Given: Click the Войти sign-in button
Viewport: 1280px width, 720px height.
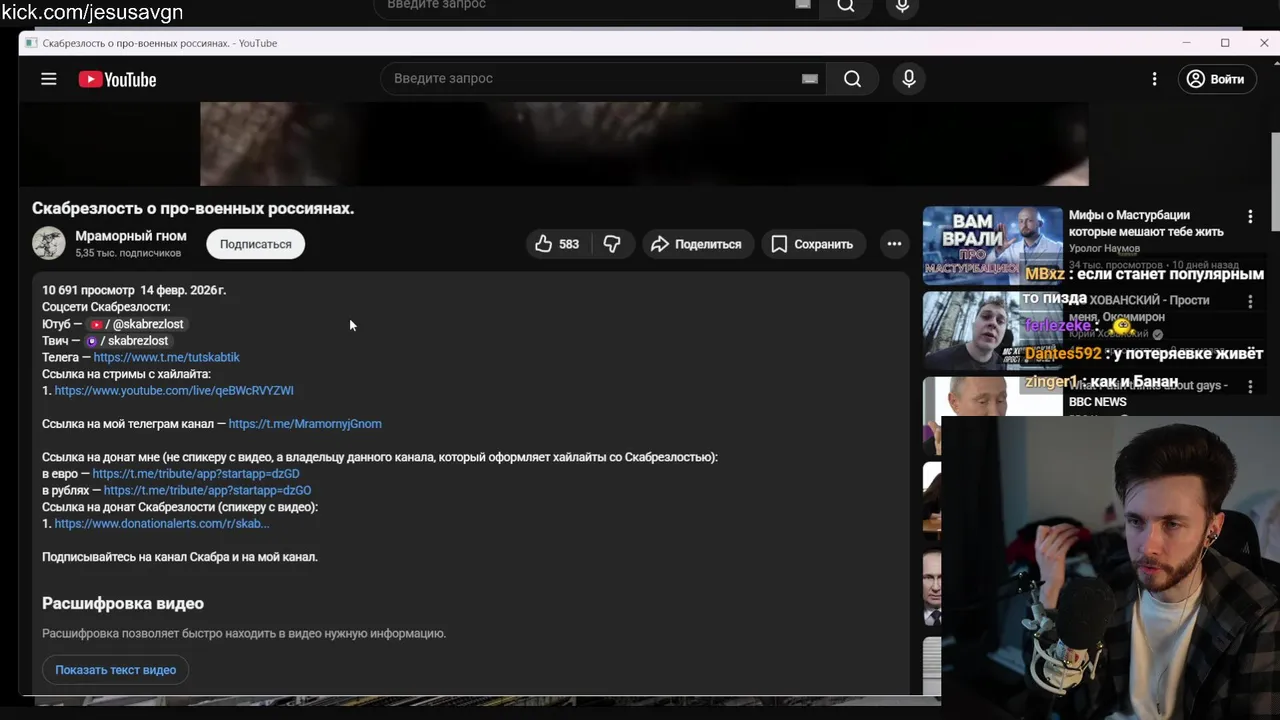Looking at the screenshot, I should [x=1215, y=79].
